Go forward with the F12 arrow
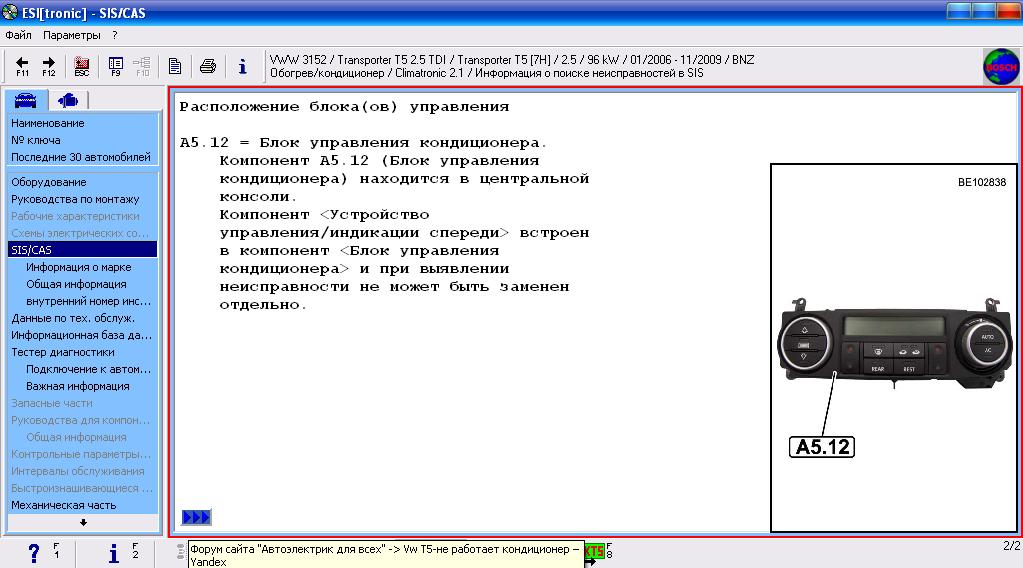 49,66
